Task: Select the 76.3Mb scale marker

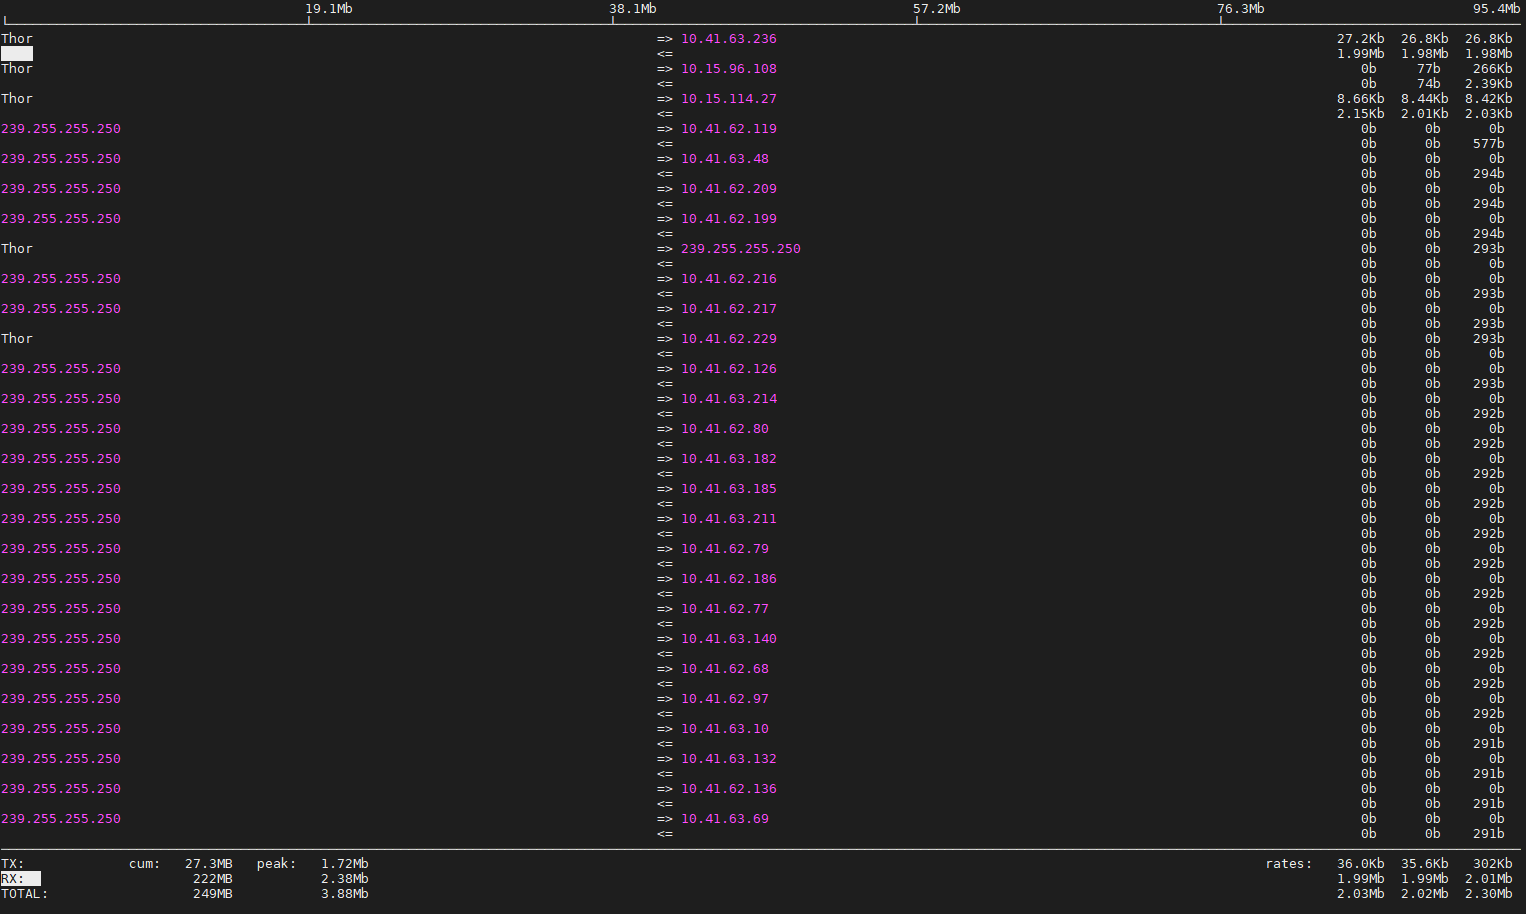Action: pyautogui.click(x=1241, y=9)
